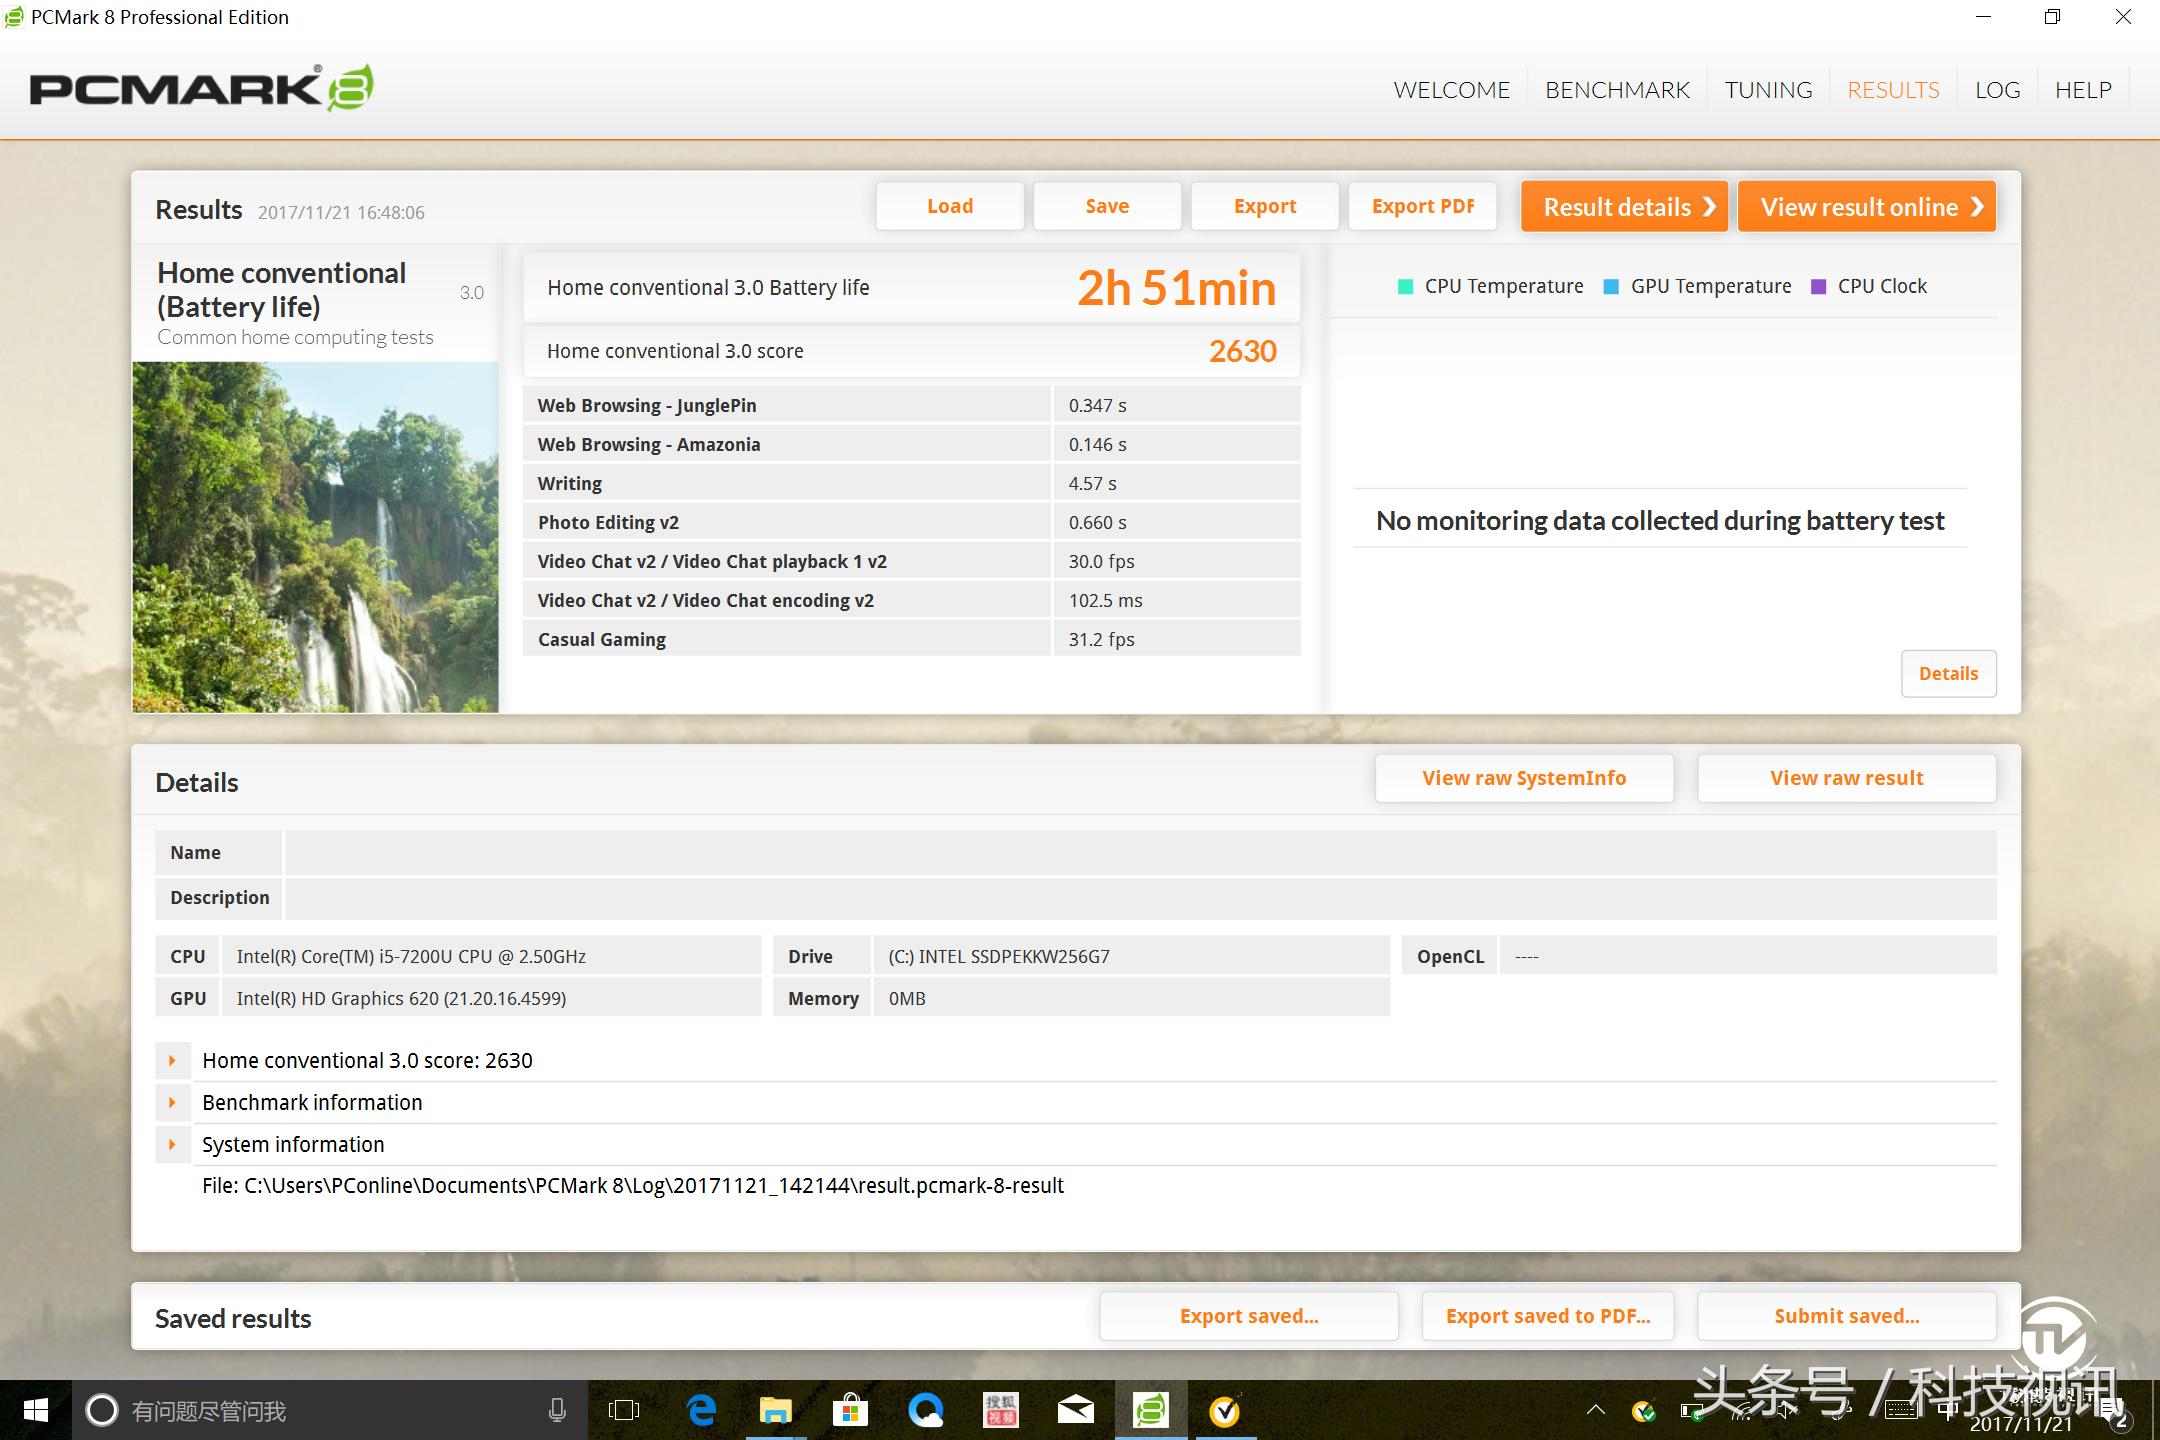
Task: Click View result online button
Action: pos(1867,207)
